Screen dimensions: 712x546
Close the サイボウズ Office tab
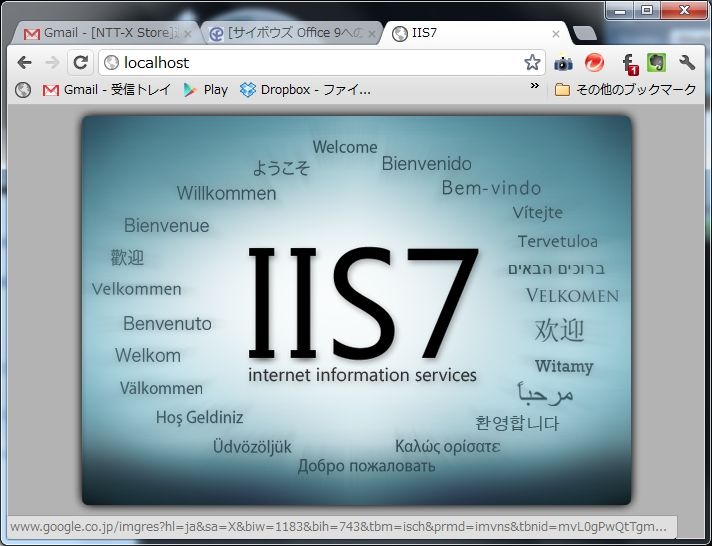(x=371, y=34)
